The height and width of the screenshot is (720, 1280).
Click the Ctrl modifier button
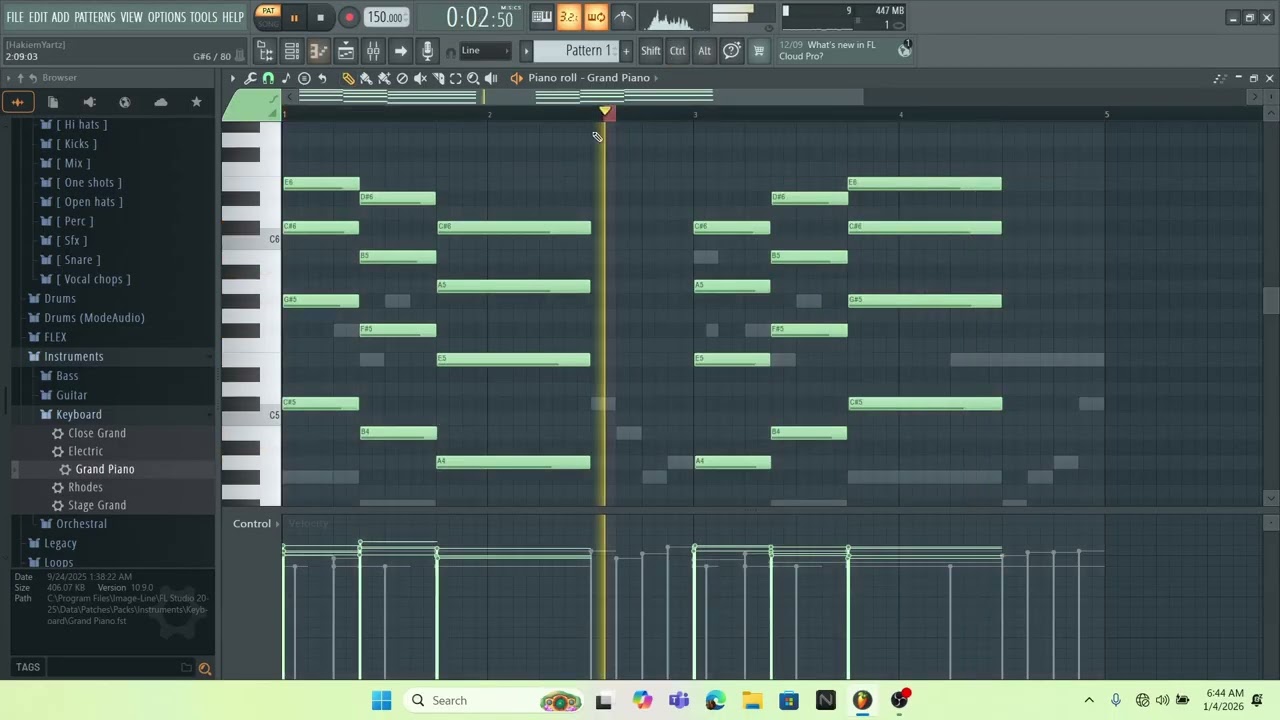coord(678,51)
